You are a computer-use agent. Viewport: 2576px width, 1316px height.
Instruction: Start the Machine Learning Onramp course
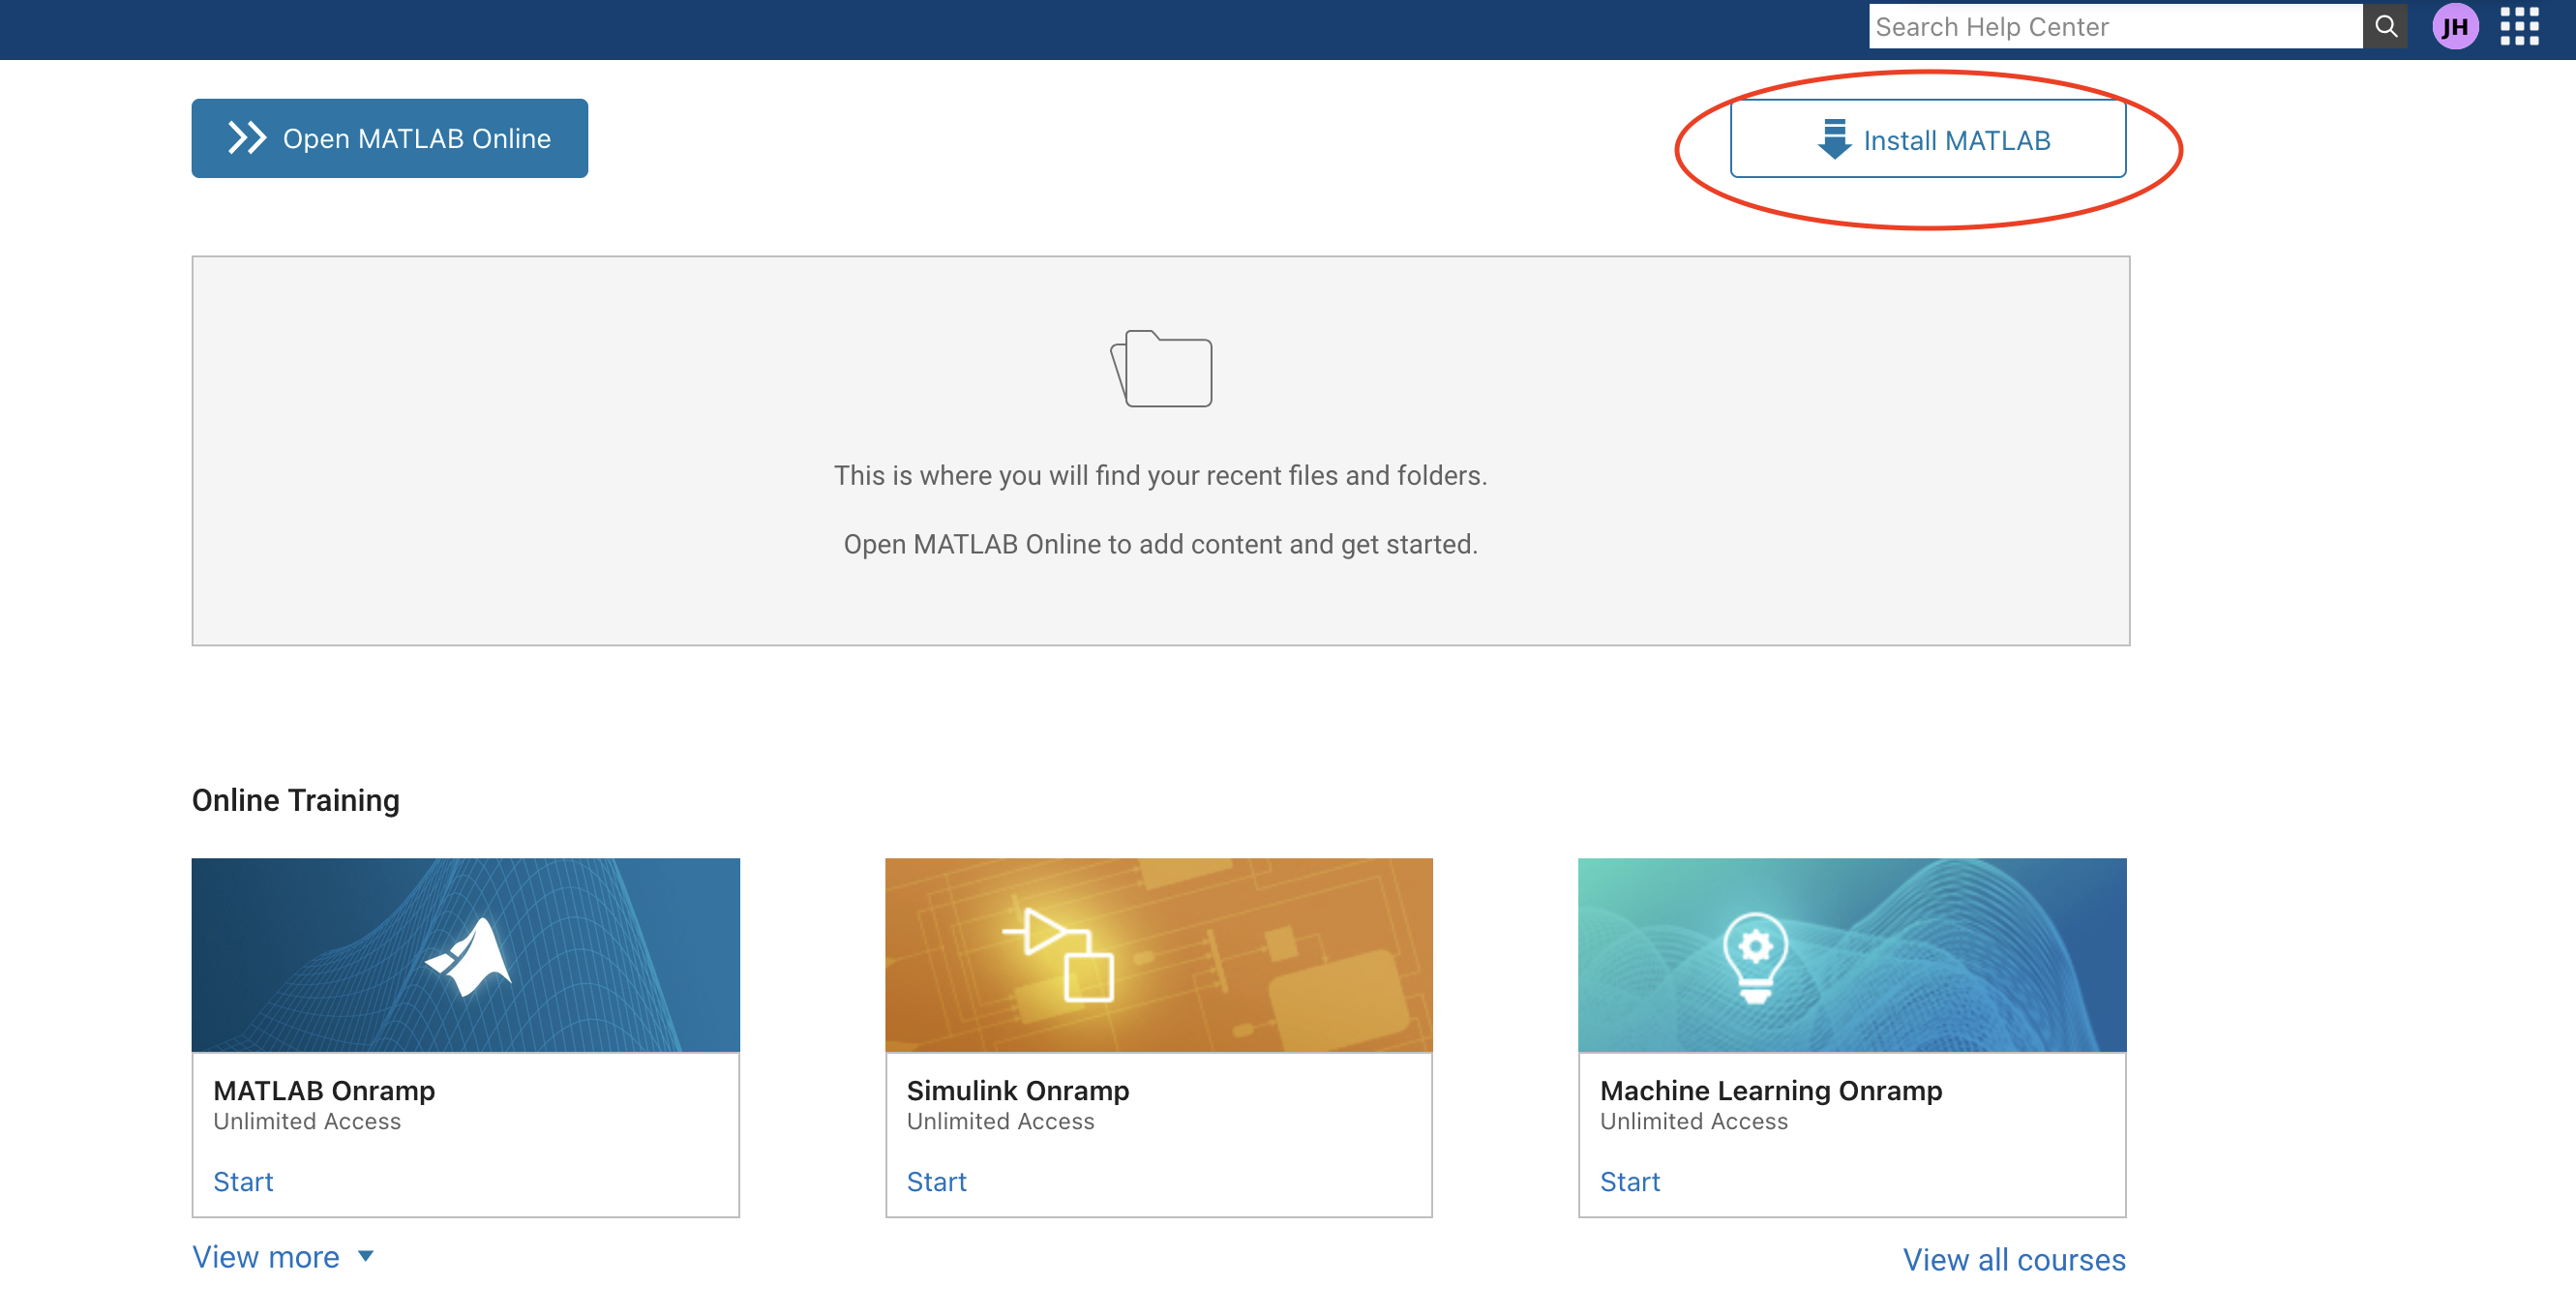pos(1629,1181)
